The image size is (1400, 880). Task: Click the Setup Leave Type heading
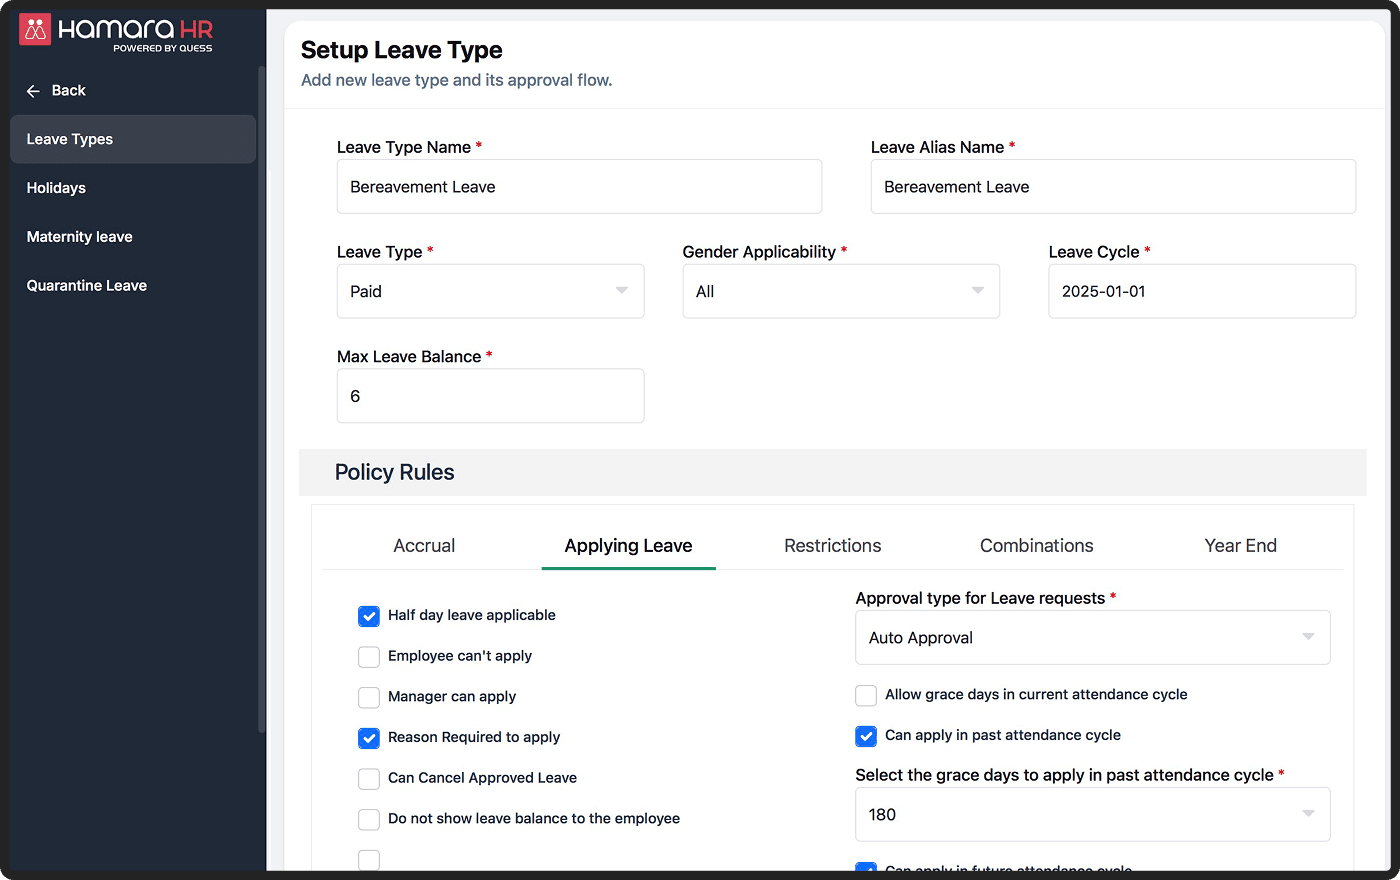(x=402, y=50)
